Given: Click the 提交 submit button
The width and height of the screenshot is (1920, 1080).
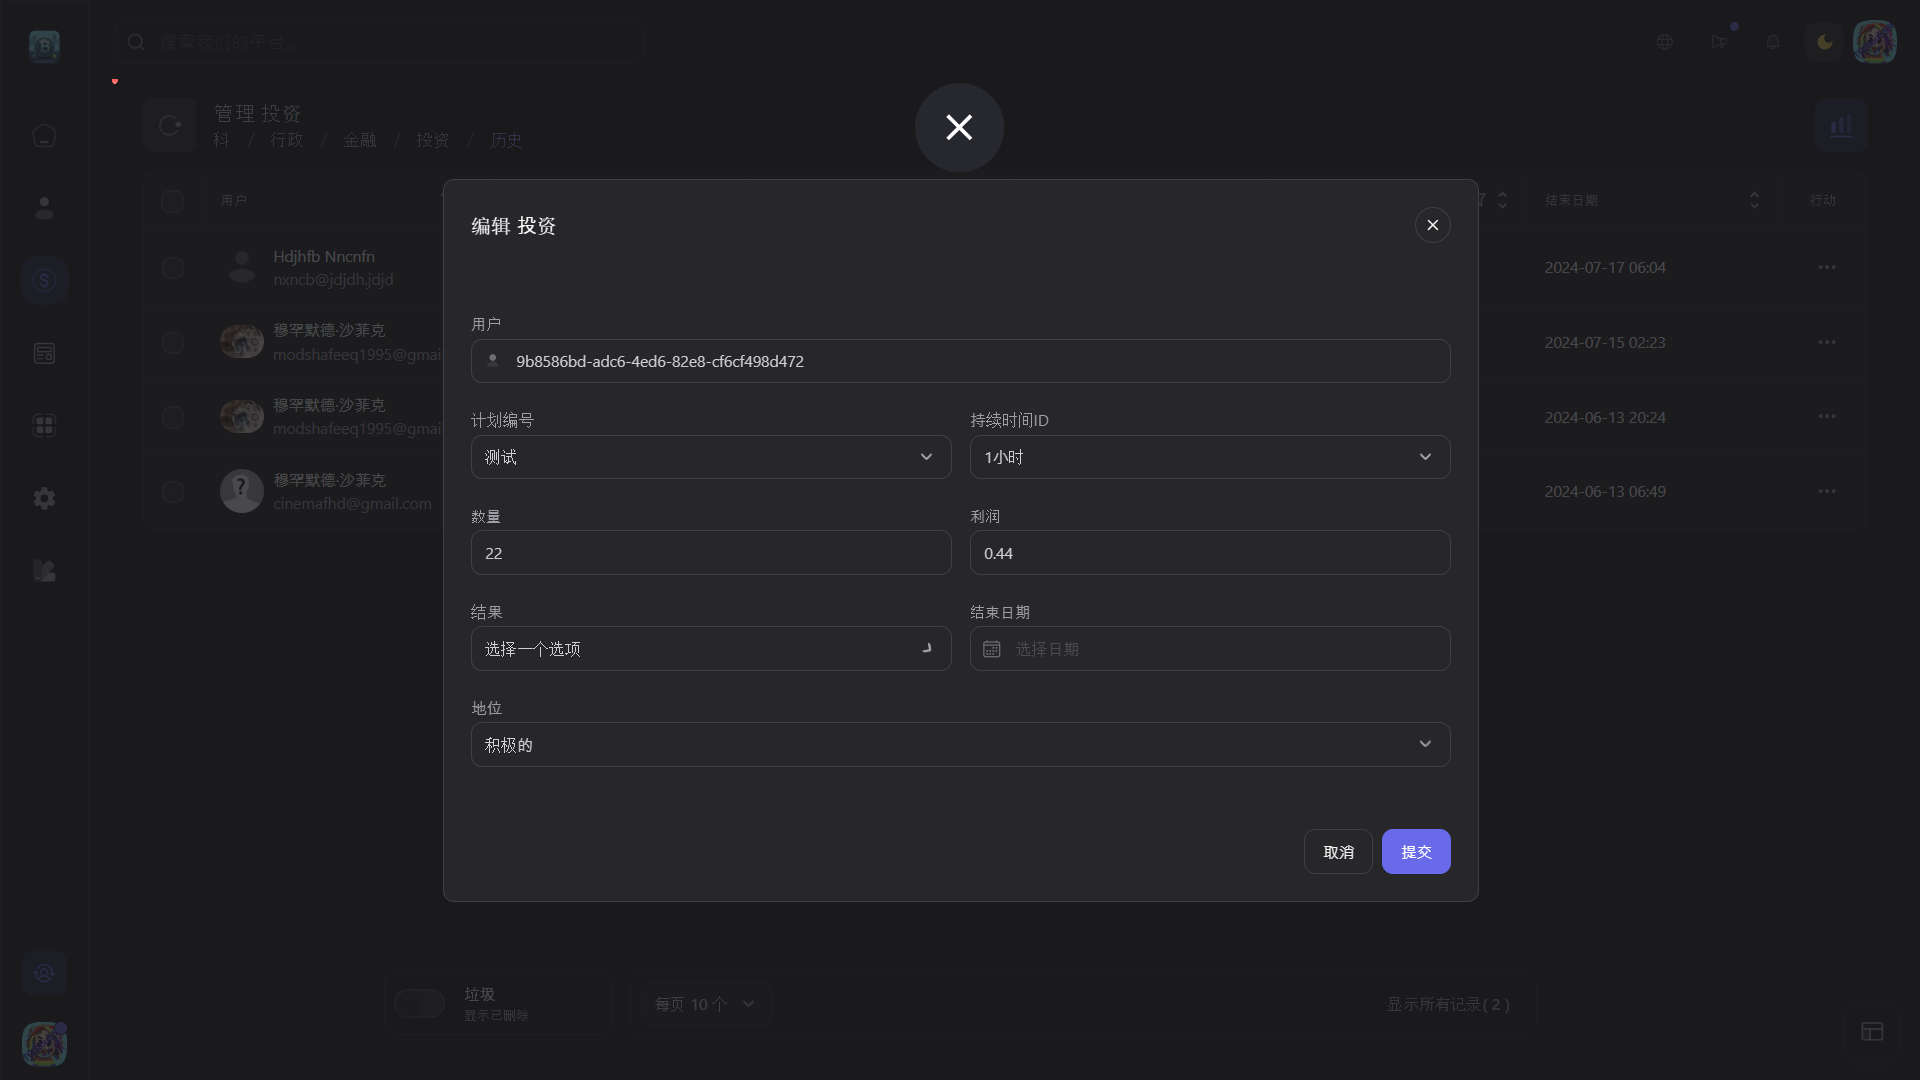Looking at the screenshot, I should pyautogui.click(x=1416, y=852).
